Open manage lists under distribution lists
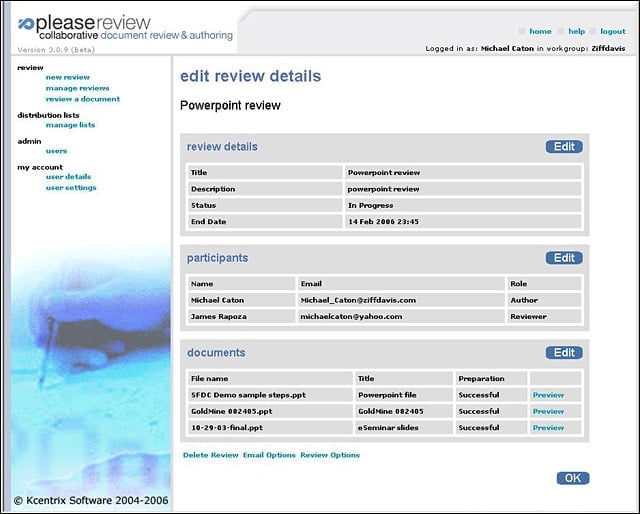 [70, 125]
